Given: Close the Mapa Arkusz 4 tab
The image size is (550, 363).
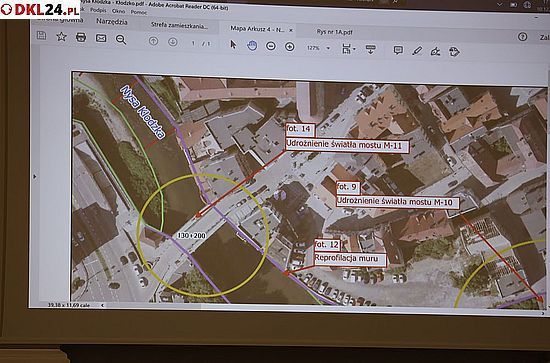Looking at the screenshot, I should pyautogui.click(x=291, y=31).
